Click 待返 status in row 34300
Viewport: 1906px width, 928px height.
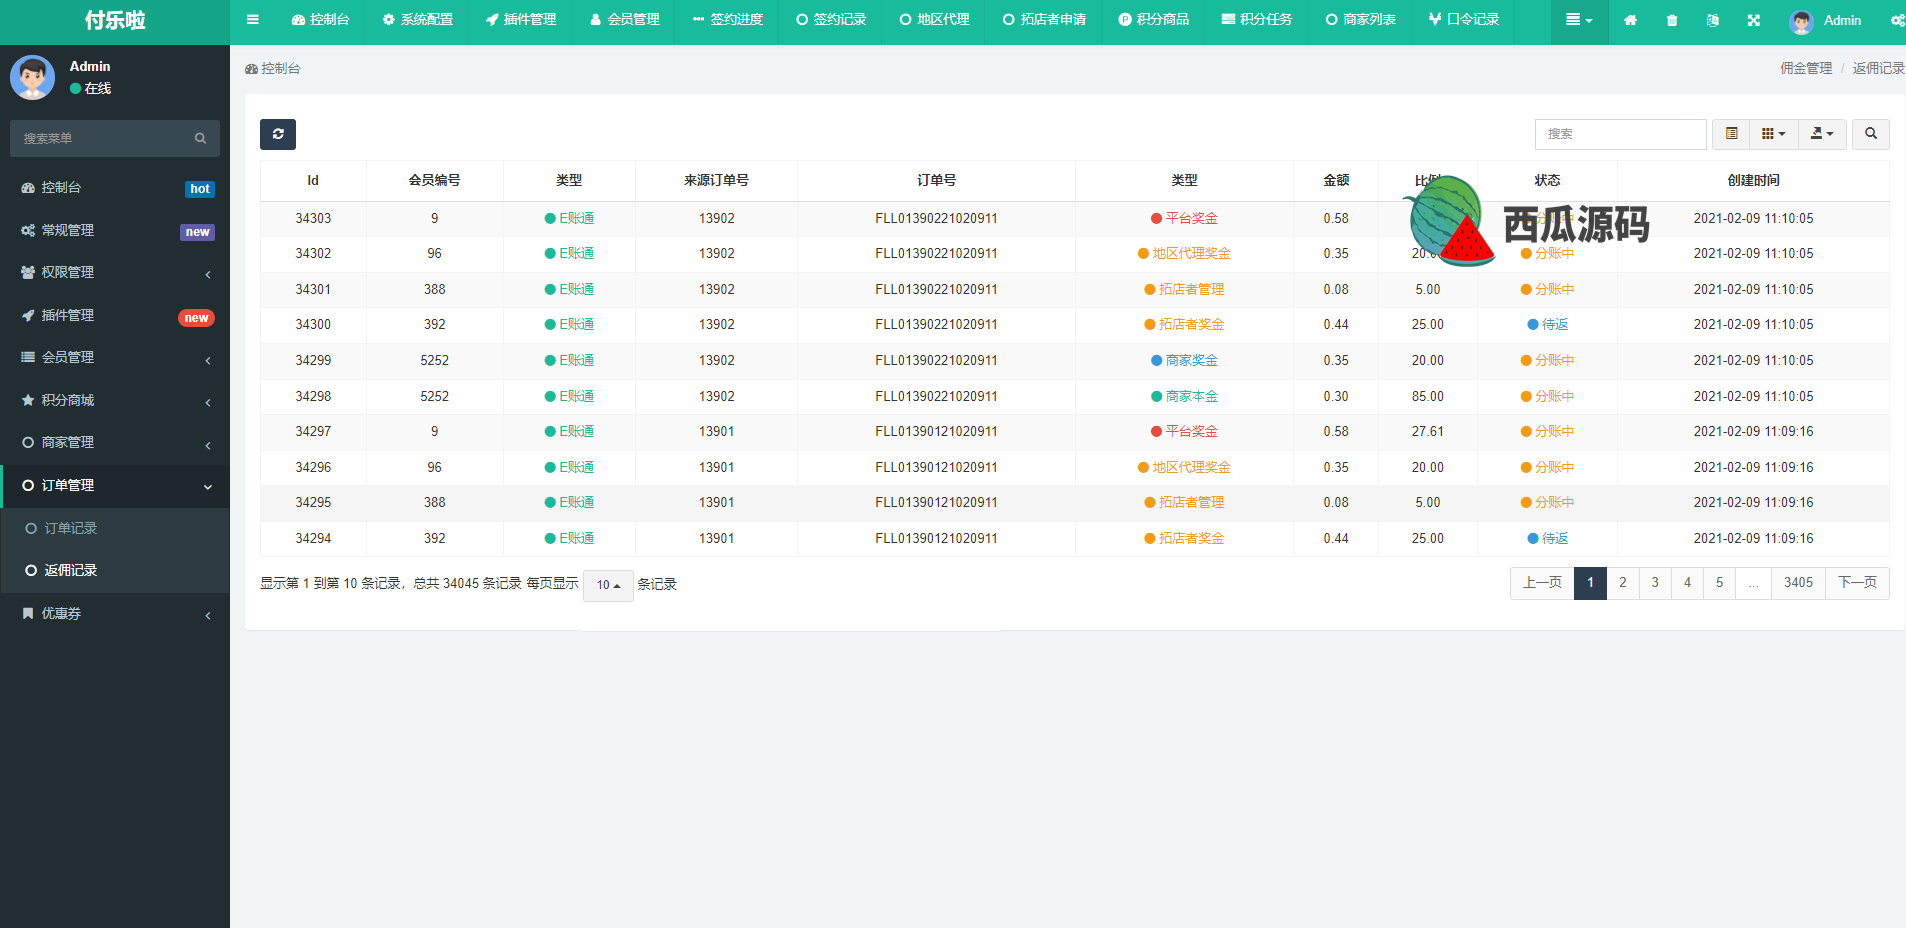(1548, 325)
